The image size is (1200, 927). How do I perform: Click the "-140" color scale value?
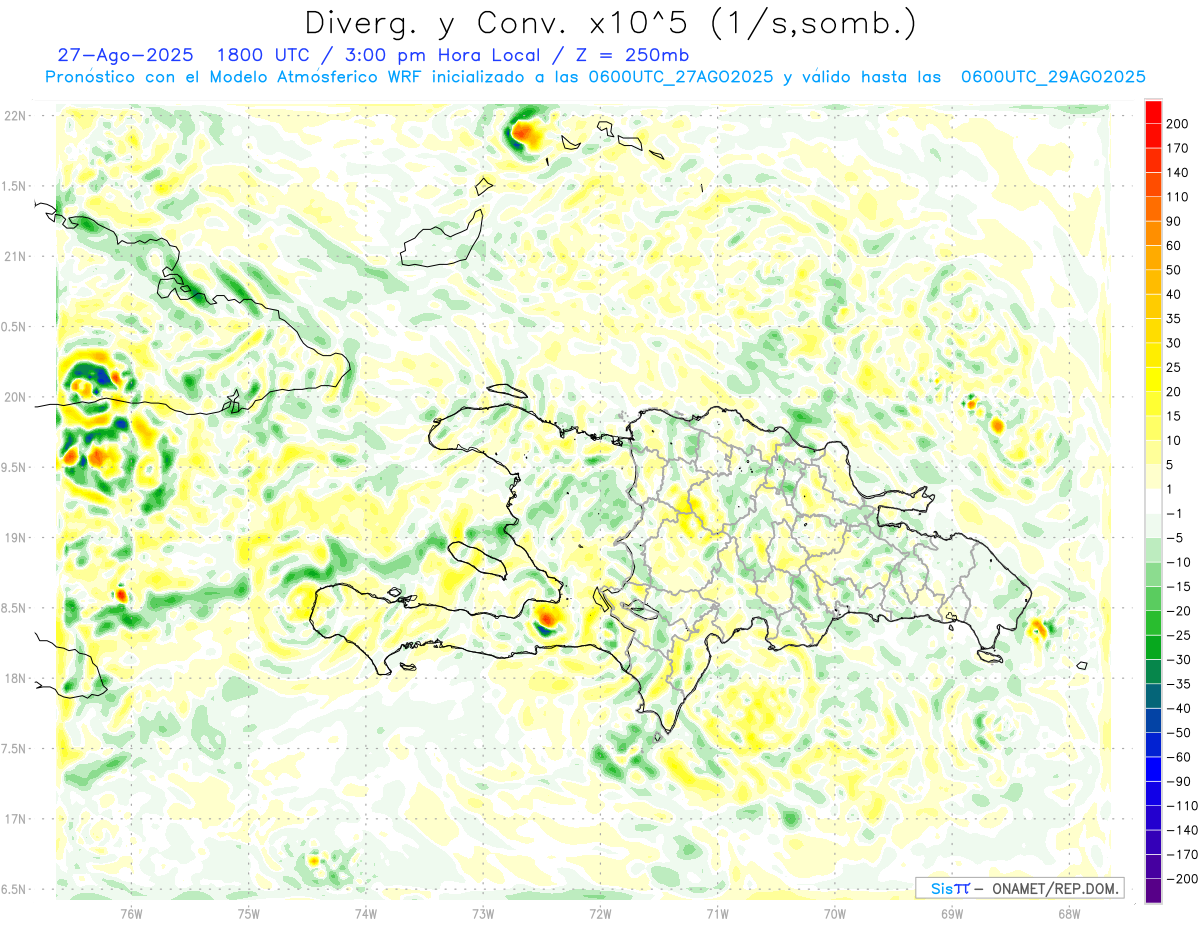pos(1182,829)
